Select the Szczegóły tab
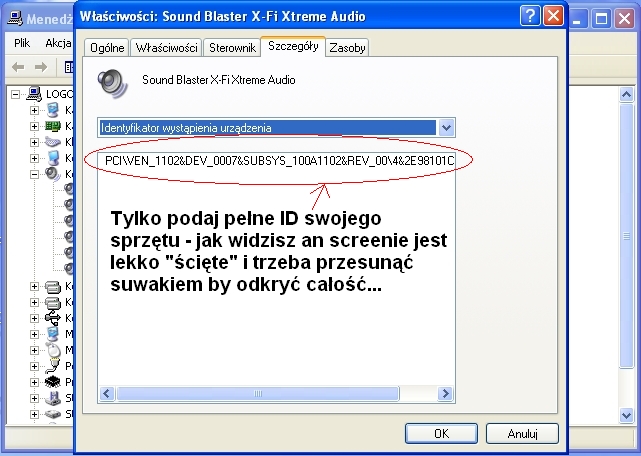Viewport: 641px width, 456px height. coord(293,46)
